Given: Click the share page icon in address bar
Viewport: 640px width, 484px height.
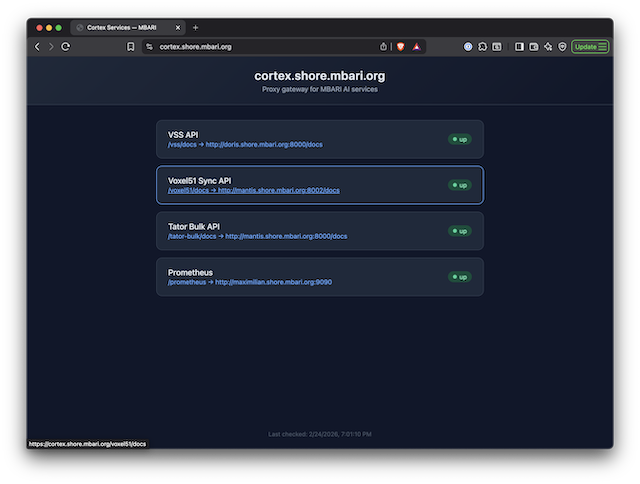Looking at the screenshot, I should click(383, 47).
